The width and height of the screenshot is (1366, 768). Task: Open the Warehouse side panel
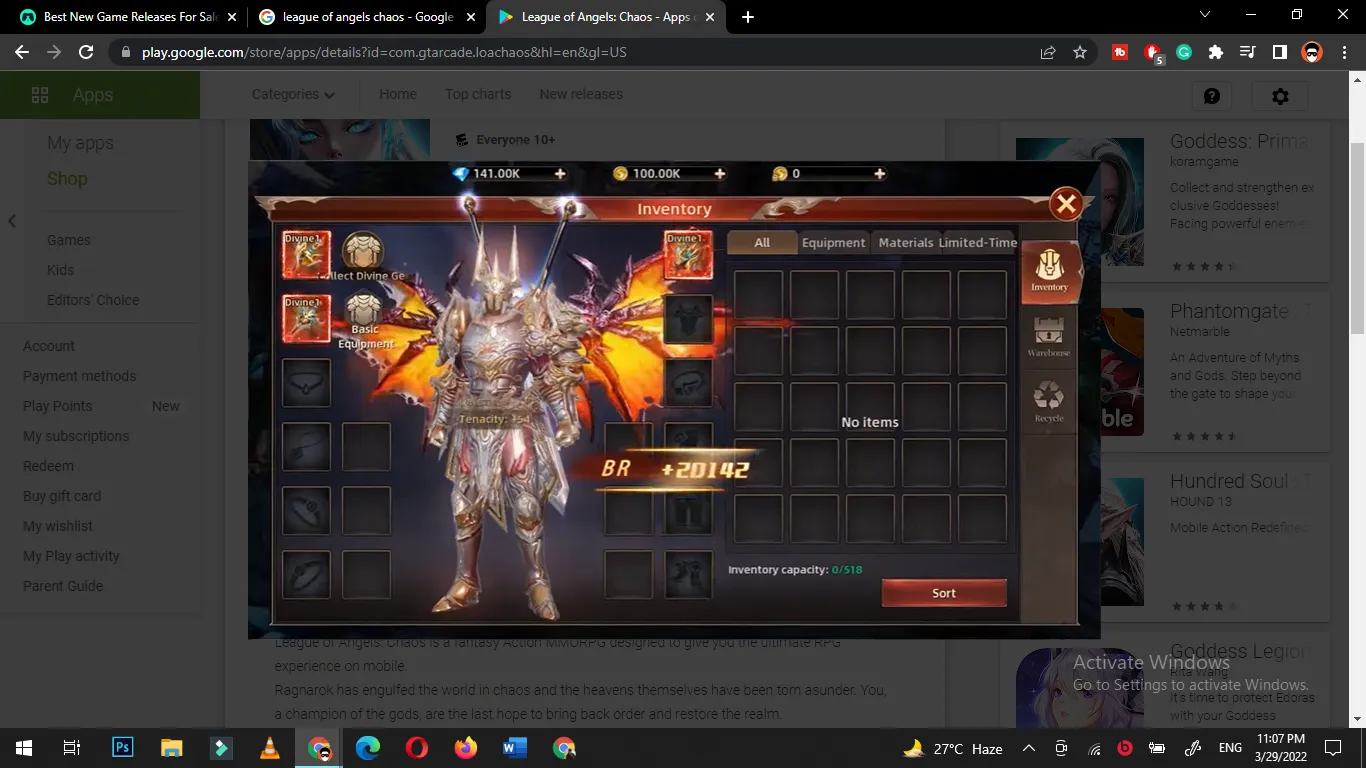tap(1049, 337)
